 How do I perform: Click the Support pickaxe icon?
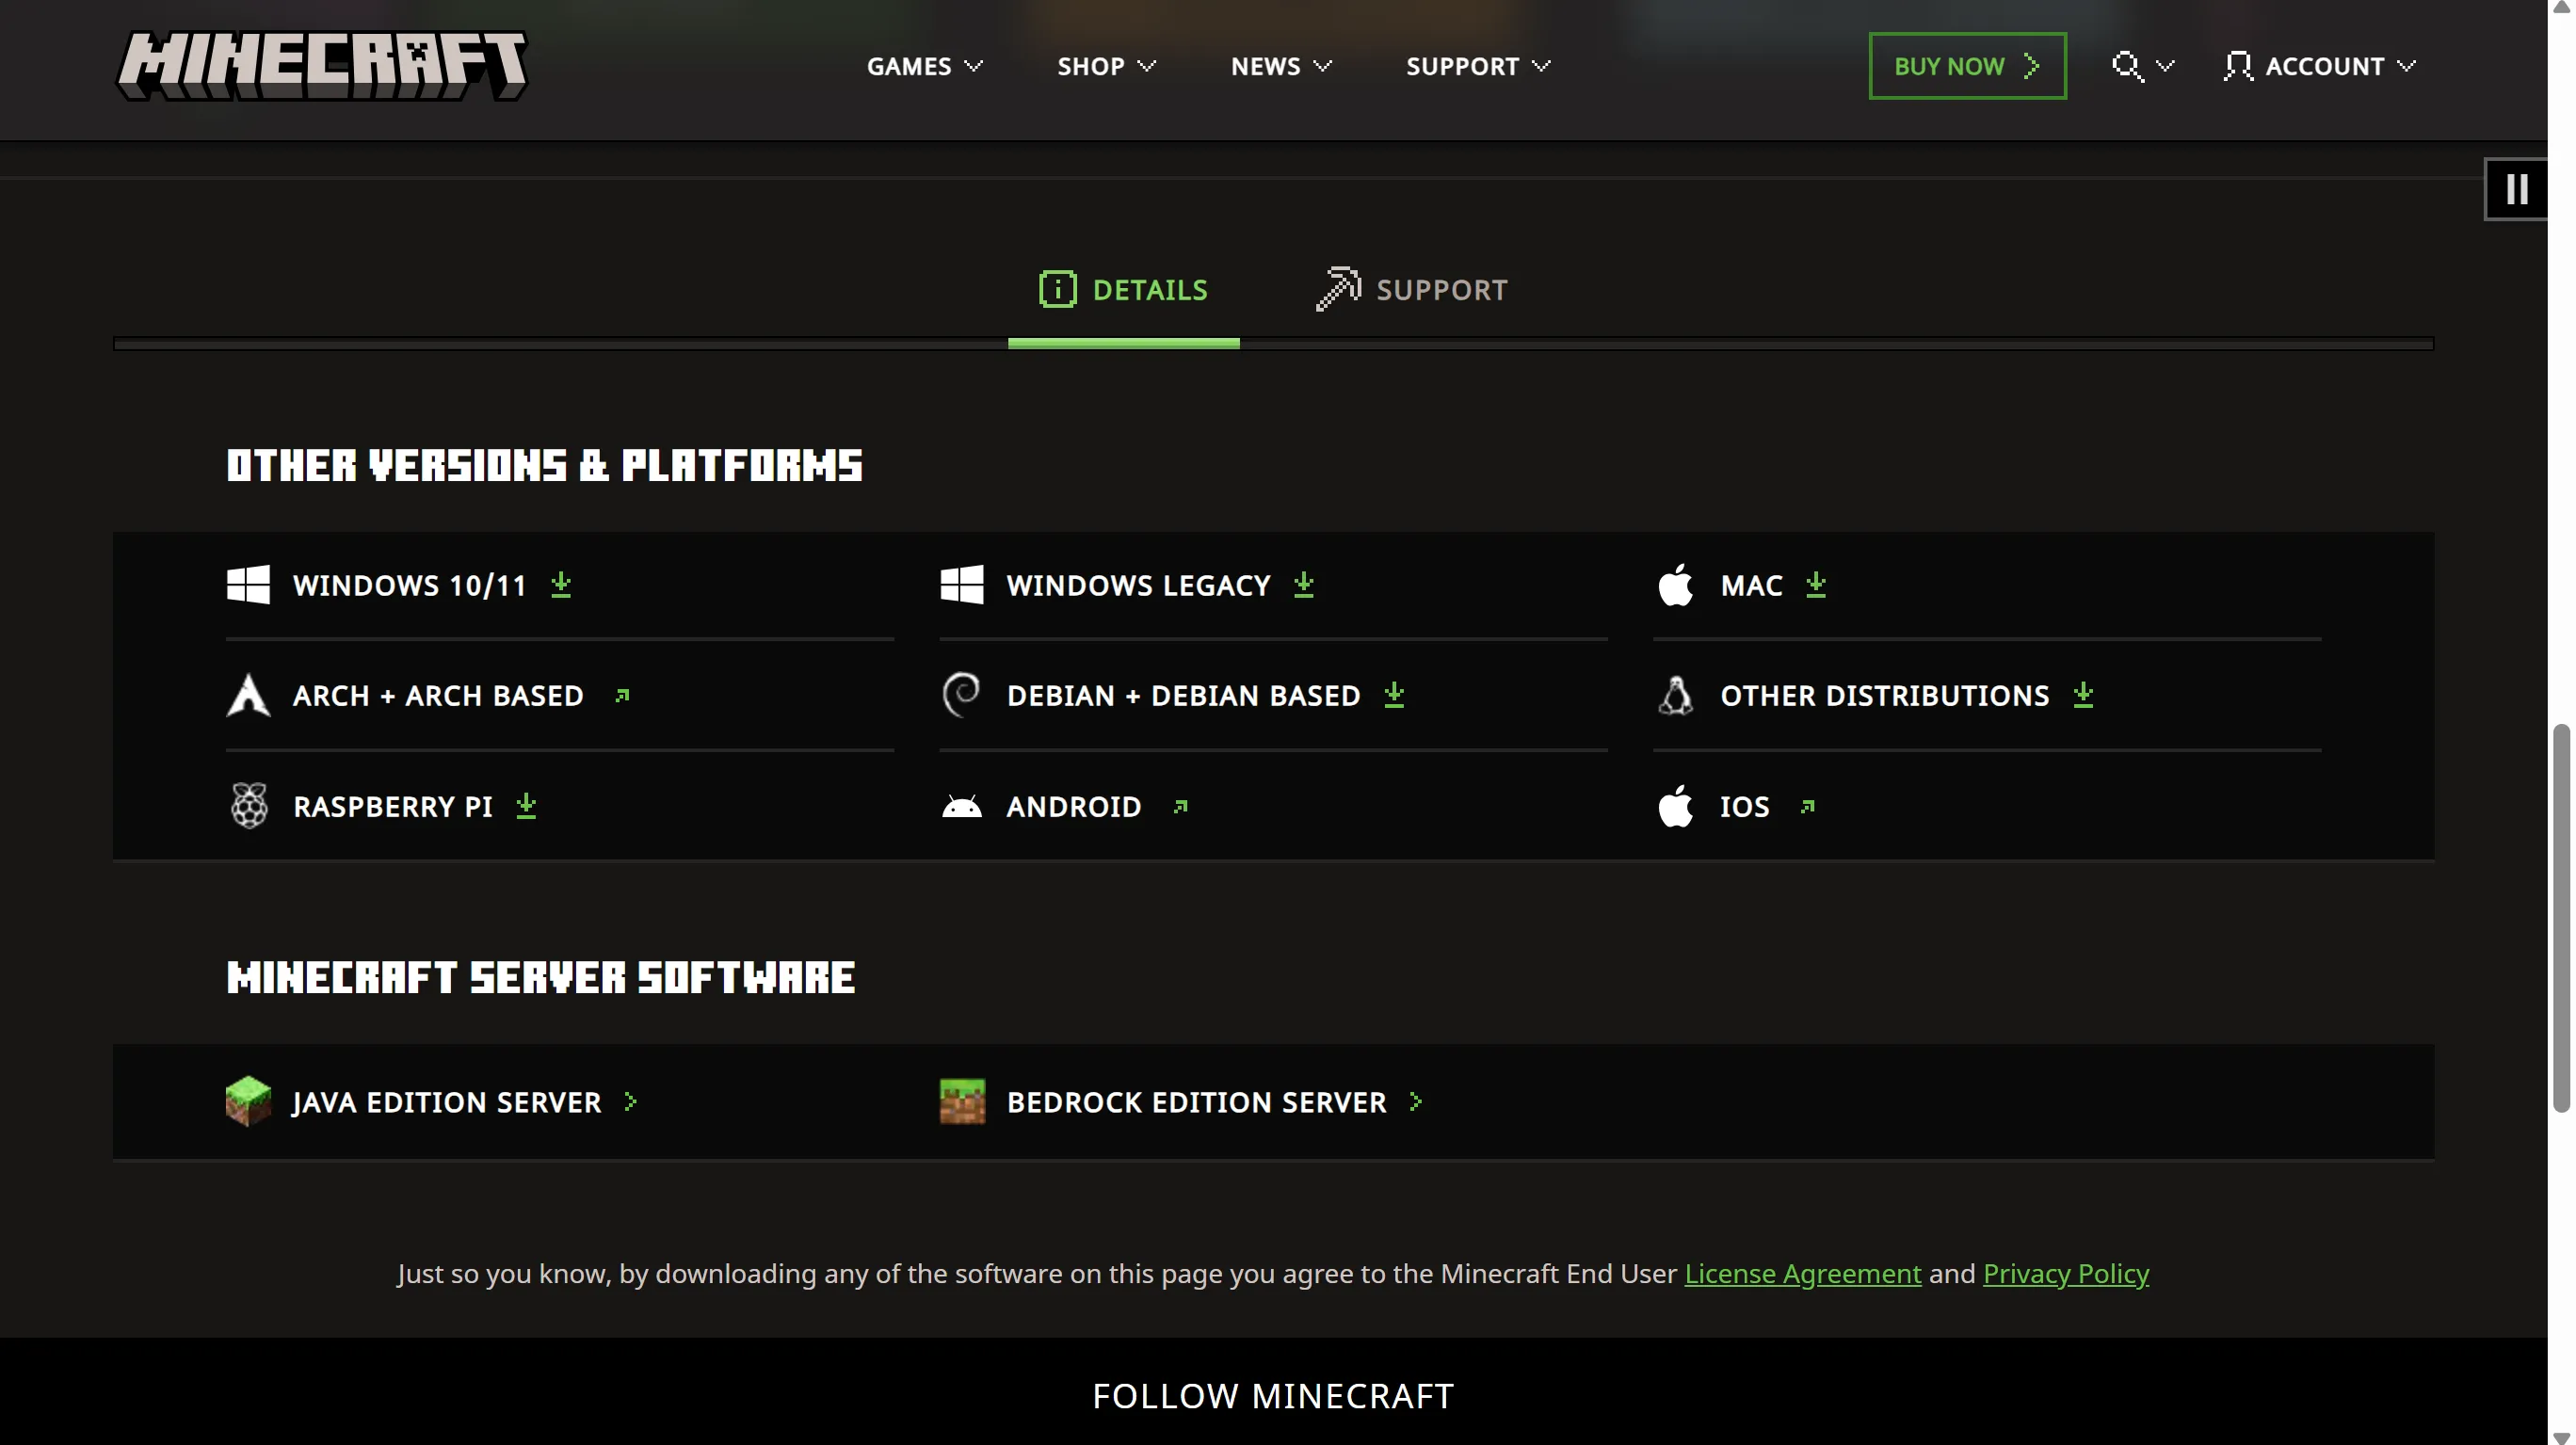coord(1338,289)
